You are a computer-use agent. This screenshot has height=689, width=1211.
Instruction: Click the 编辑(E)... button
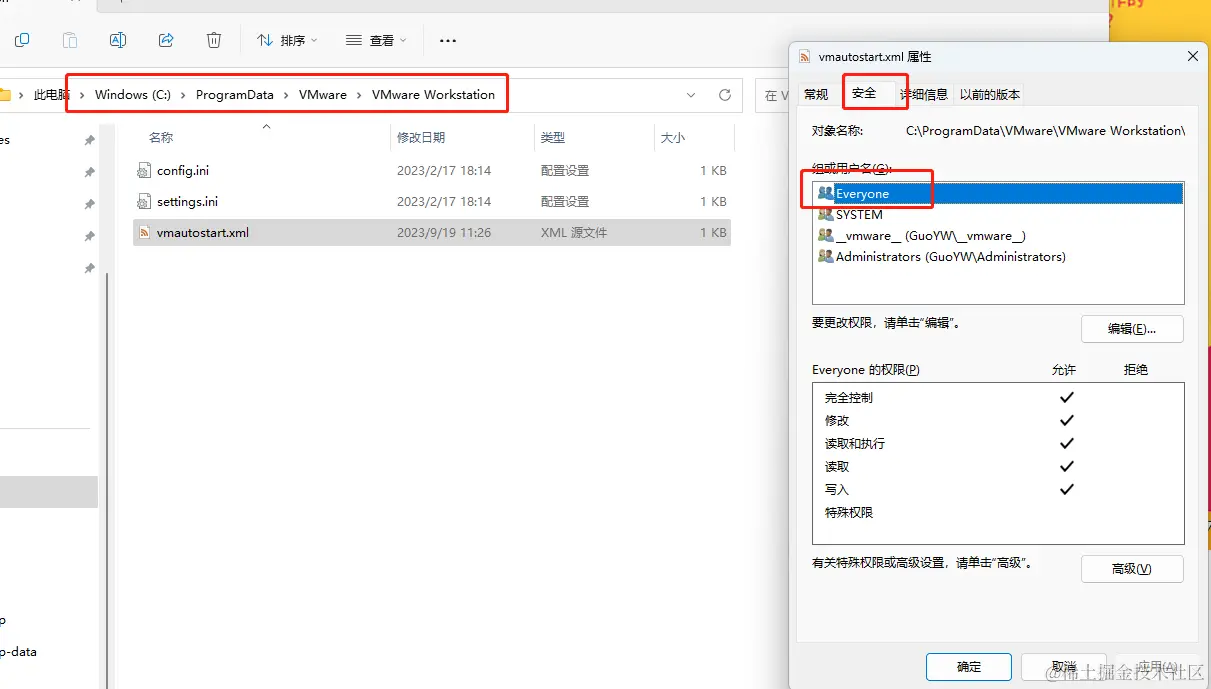[x=1132, y=329]
